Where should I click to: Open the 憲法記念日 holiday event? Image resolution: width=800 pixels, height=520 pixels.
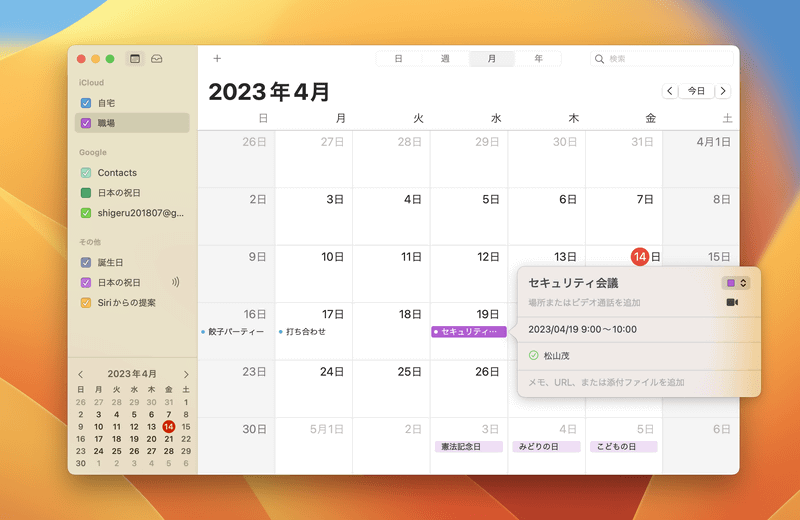[x=468, y=447]
